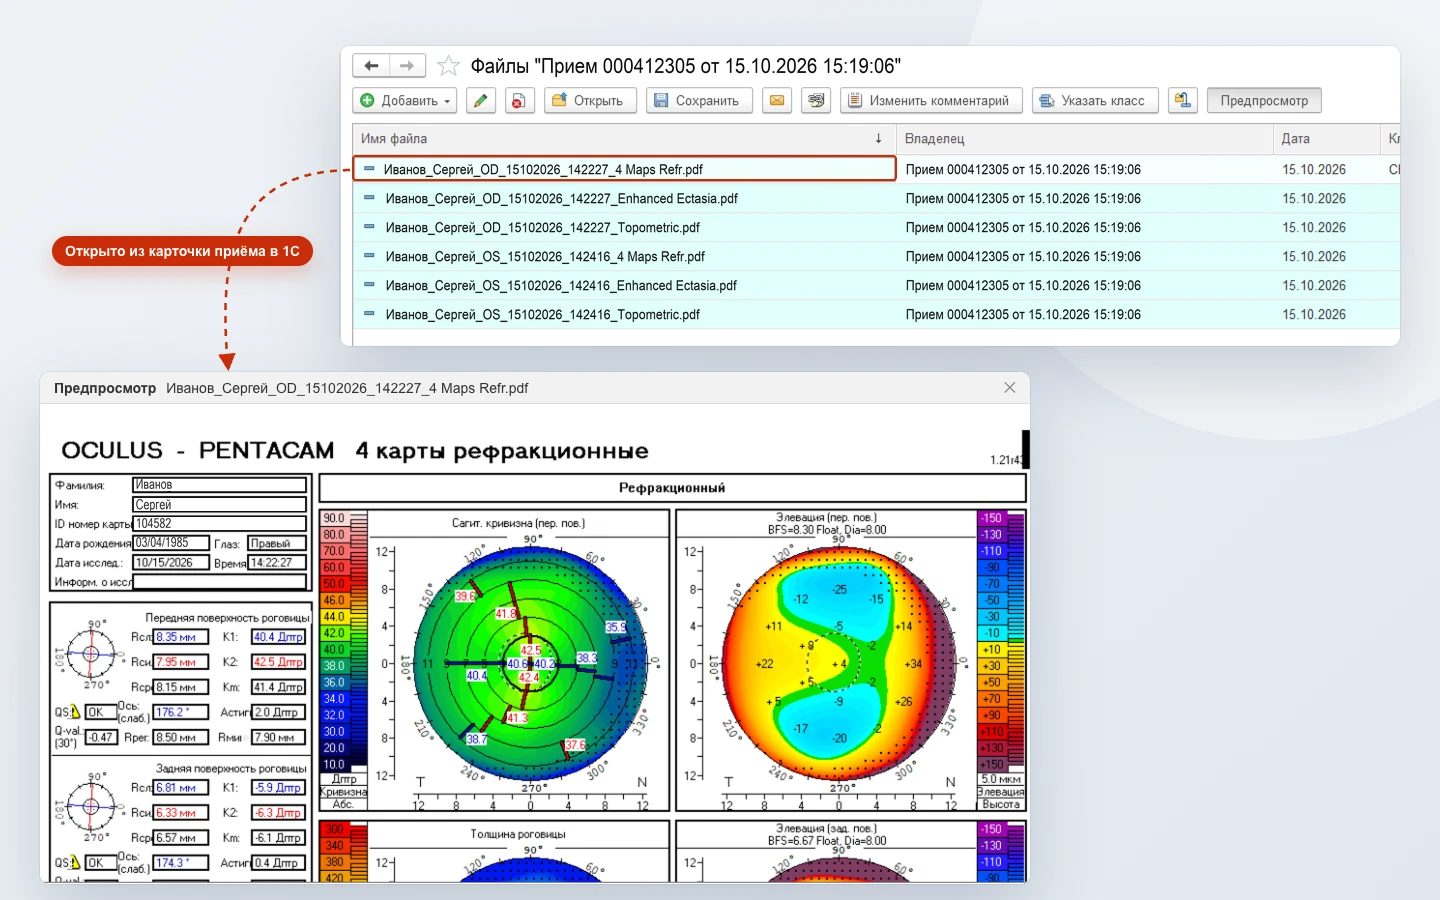Click the Владелец column header
1440x900 pixels.
point(1084,139)
